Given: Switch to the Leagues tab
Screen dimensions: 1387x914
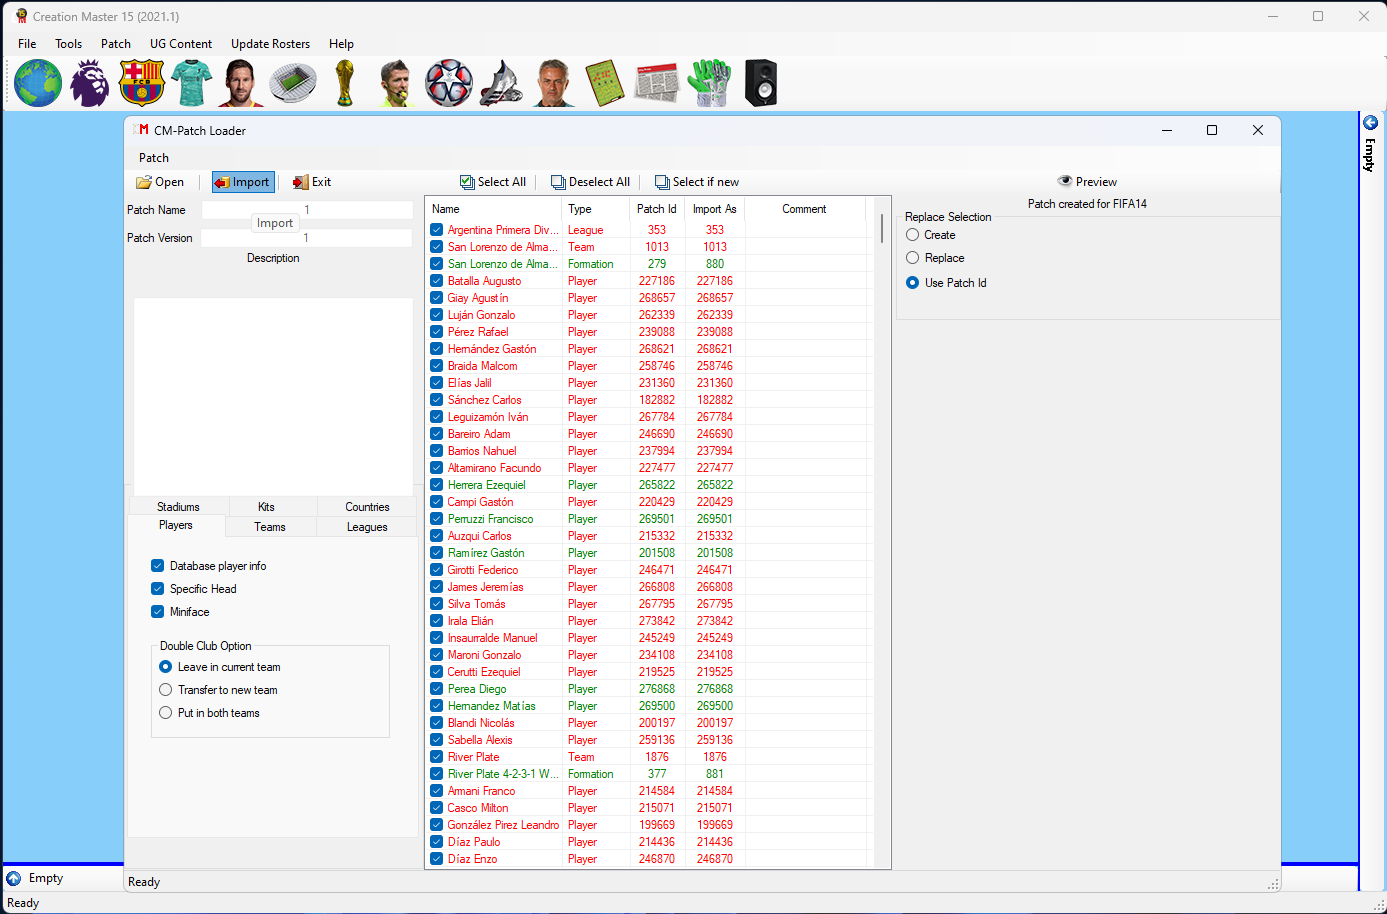Looking at the screenshot, I should (x=367, y=527).
